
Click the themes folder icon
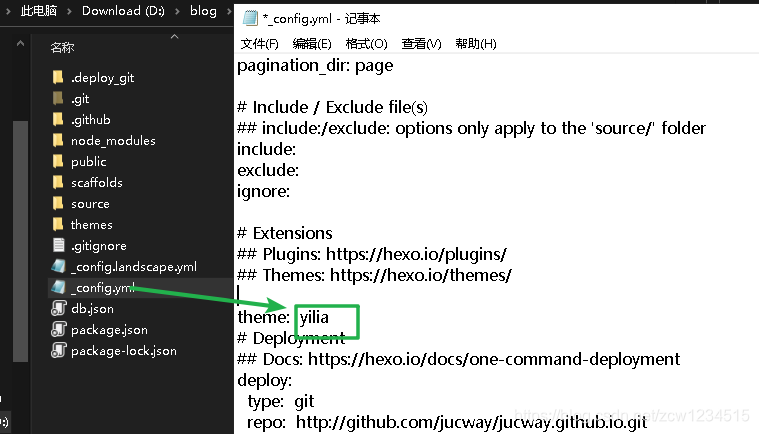tap(58, 224)
